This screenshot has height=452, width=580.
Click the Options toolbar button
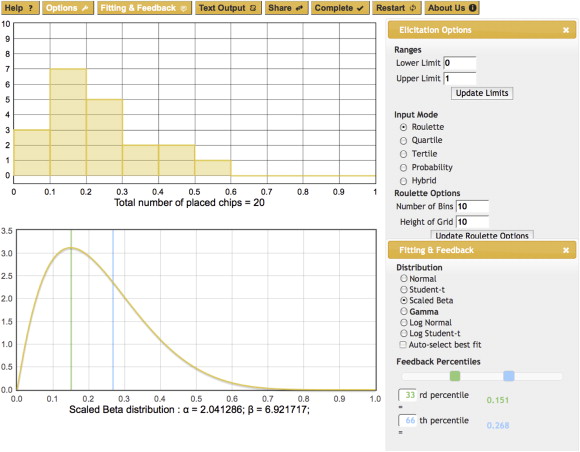[67, 8]
